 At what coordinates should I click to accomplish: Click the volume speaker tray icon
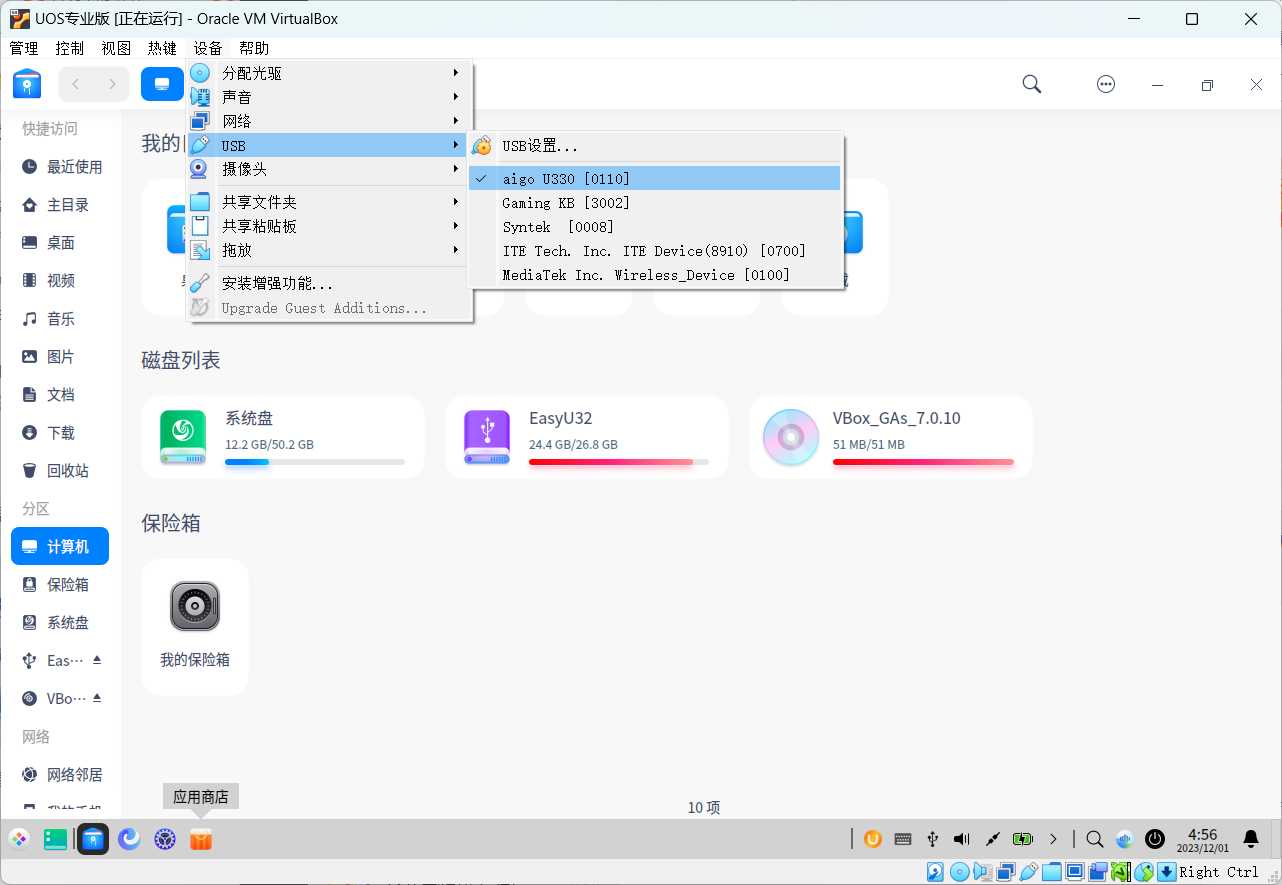click(962, 839)
